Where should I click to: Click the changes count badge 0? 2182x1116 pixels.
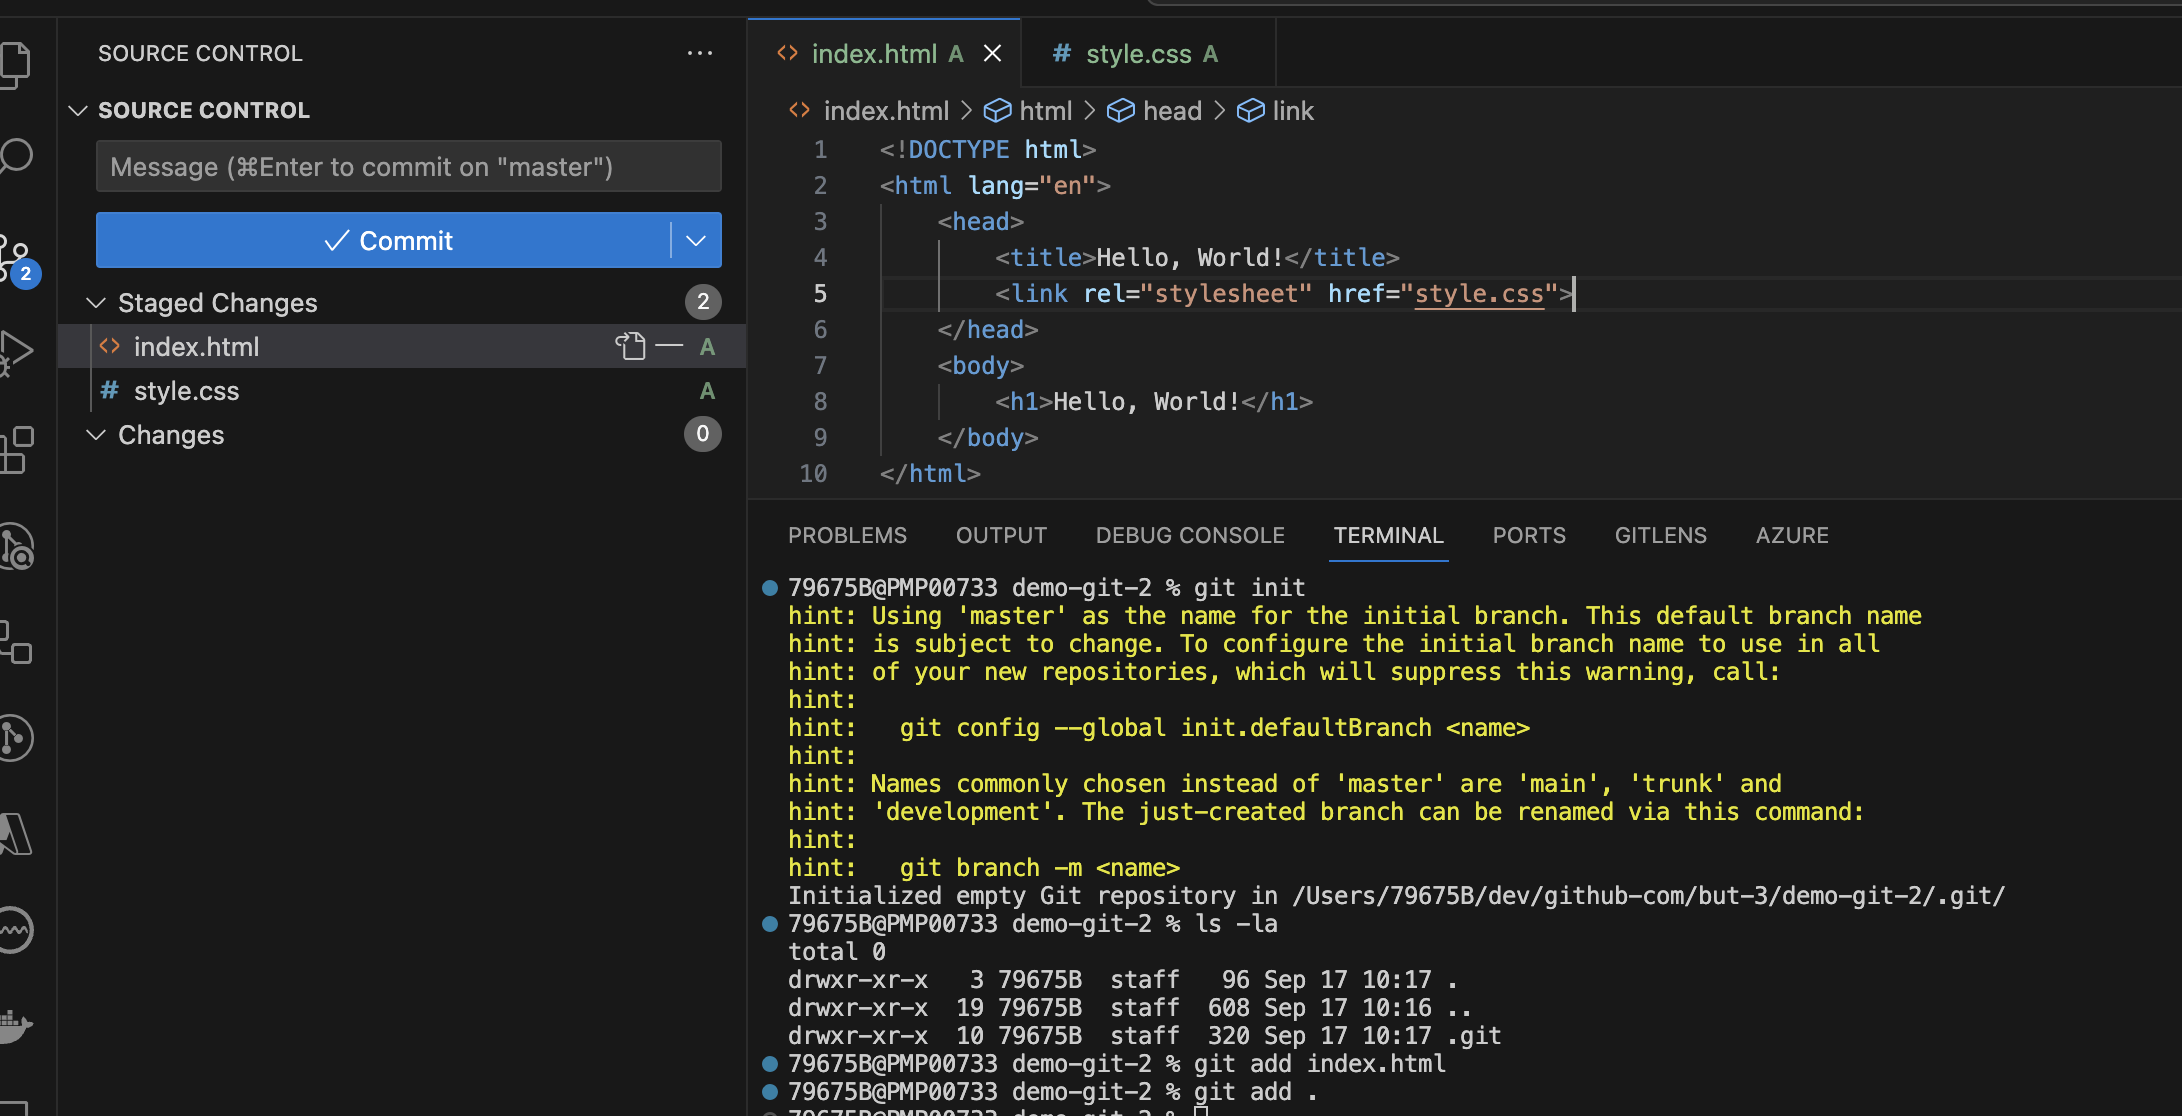click(703, 434)
